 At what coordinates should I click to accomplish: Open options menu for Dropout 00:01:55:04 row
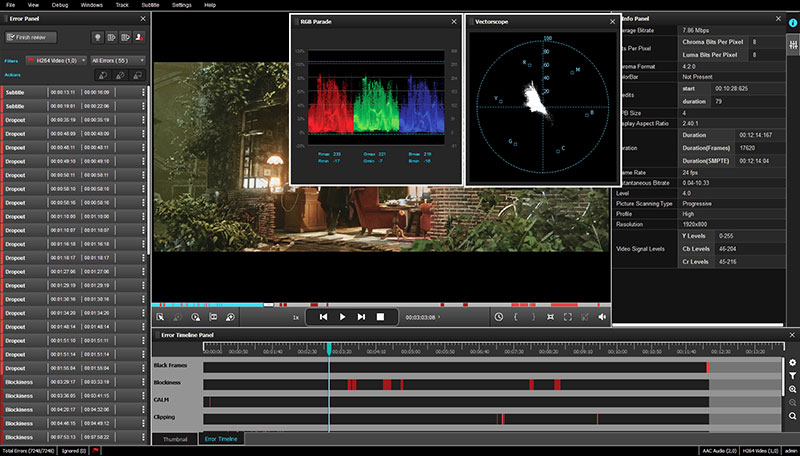[143, 368]
